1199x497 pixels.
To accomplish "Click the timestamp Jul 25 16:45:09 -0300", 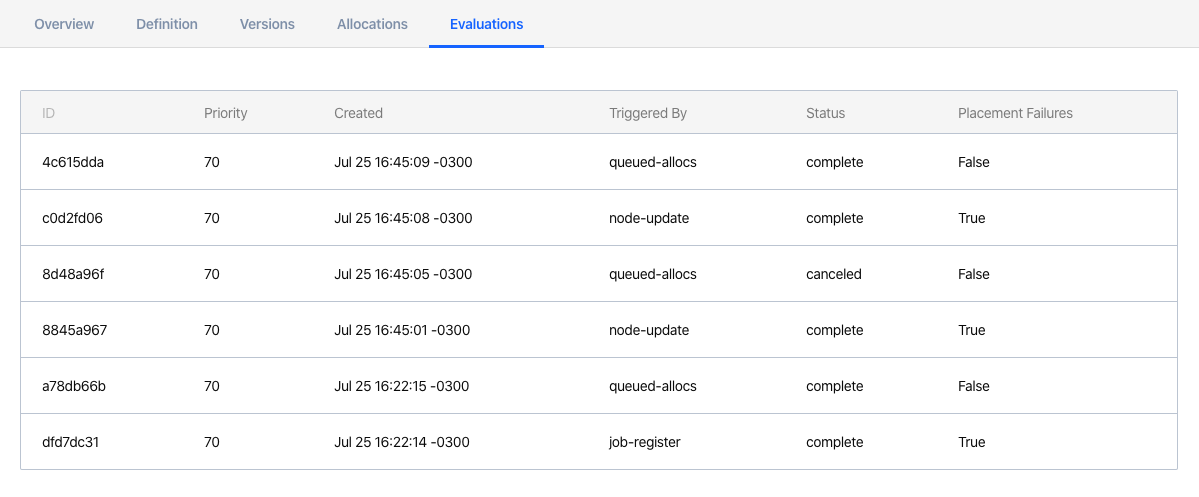I will pyautogui.click(x=403, y=162).
